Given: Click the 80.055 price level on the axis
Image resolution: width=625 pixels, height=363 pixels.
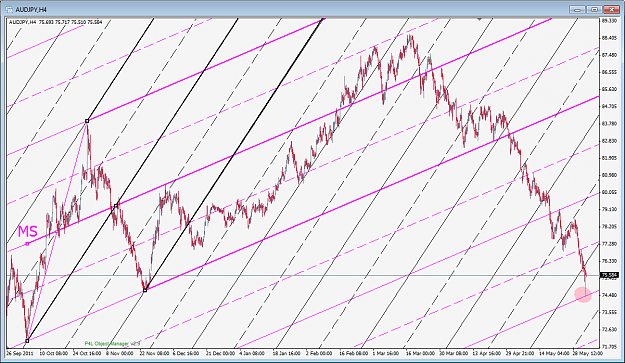Looking at the screenshot, I should tap(610, 192).
